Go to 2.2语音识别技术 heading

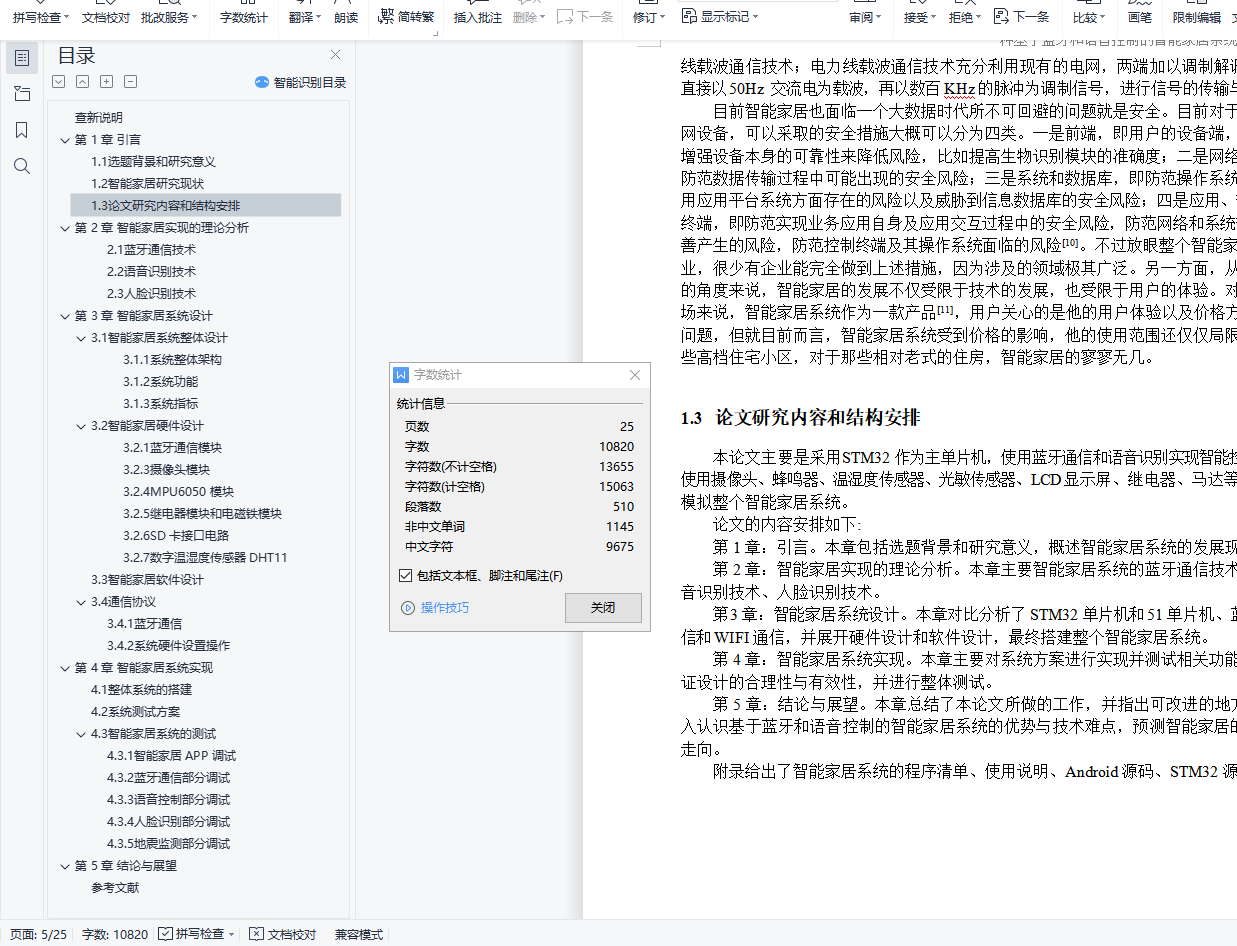coord(151,272)
